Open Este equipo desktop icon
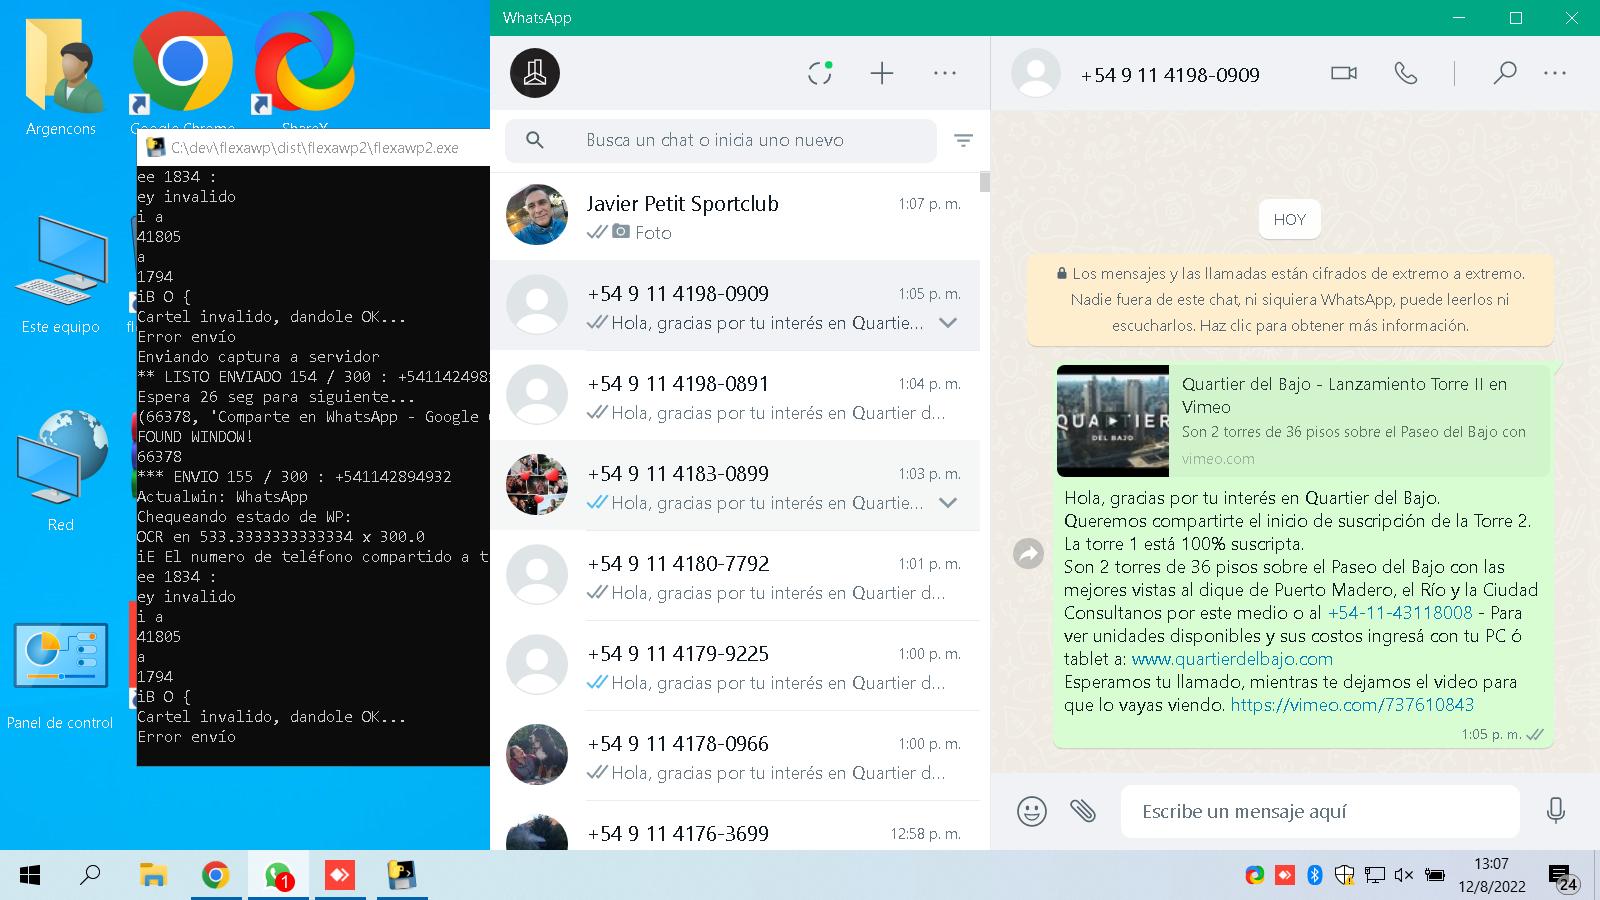Viewport: 1600px width, 900px height. click(61, 275)
